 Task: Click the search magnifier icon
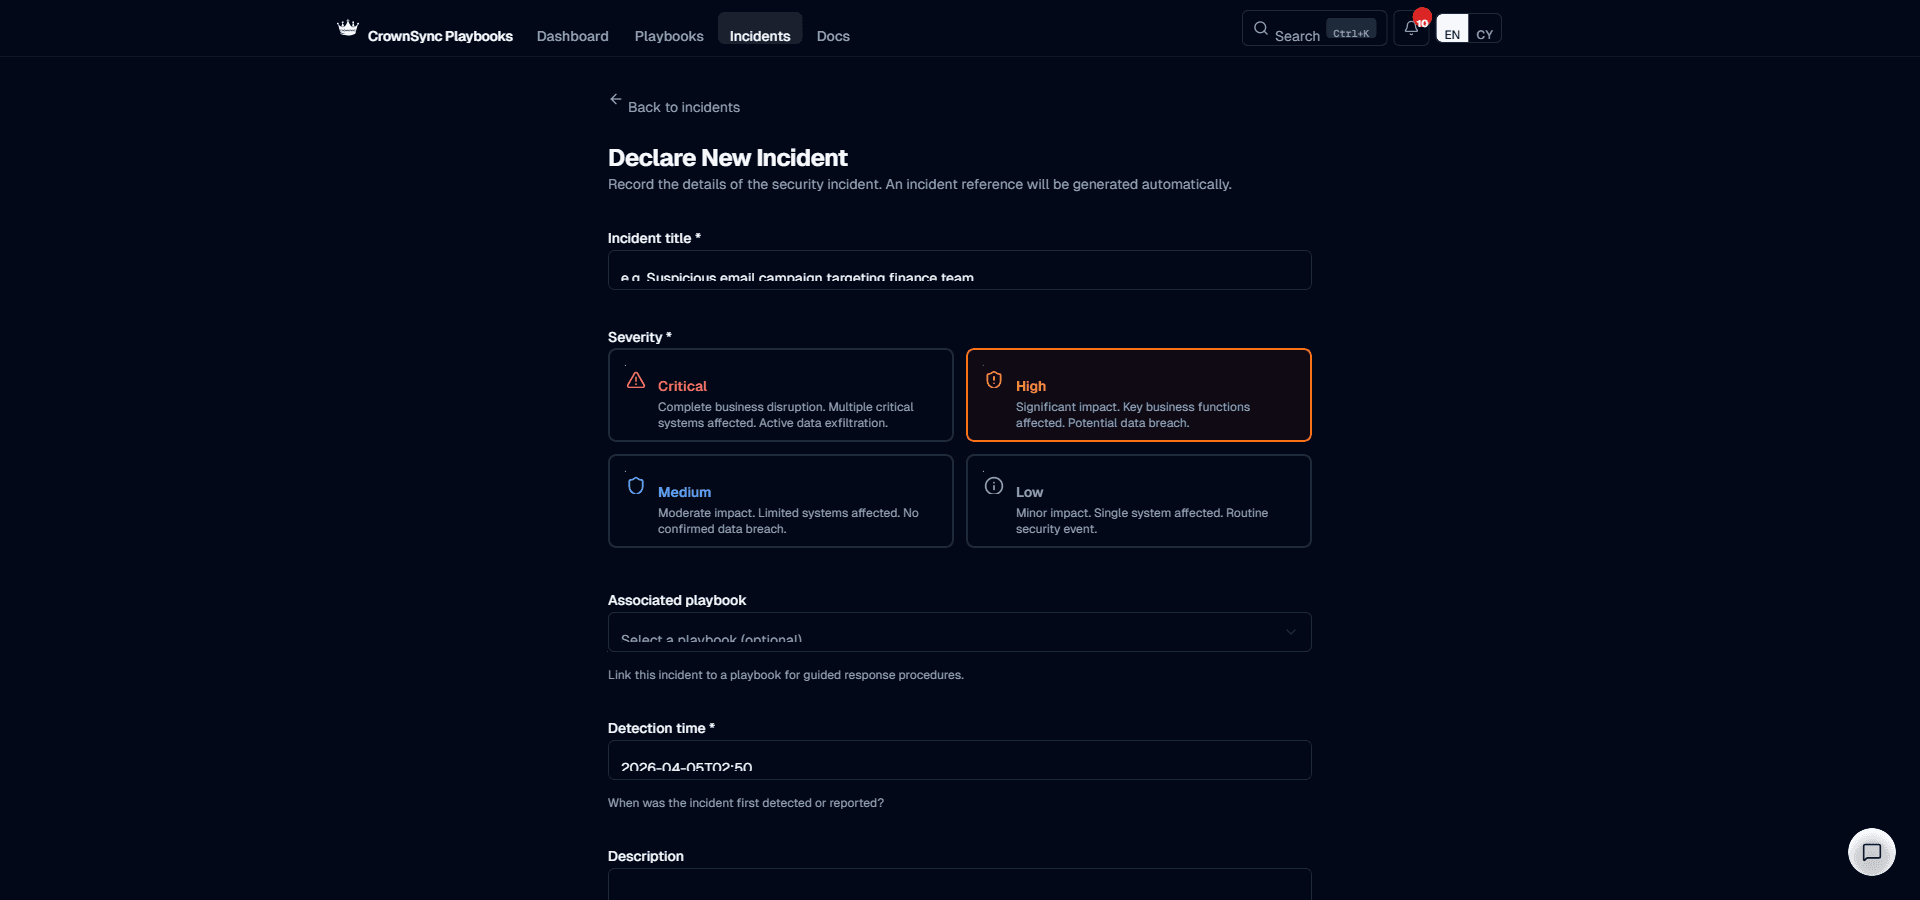[1261, 28]
